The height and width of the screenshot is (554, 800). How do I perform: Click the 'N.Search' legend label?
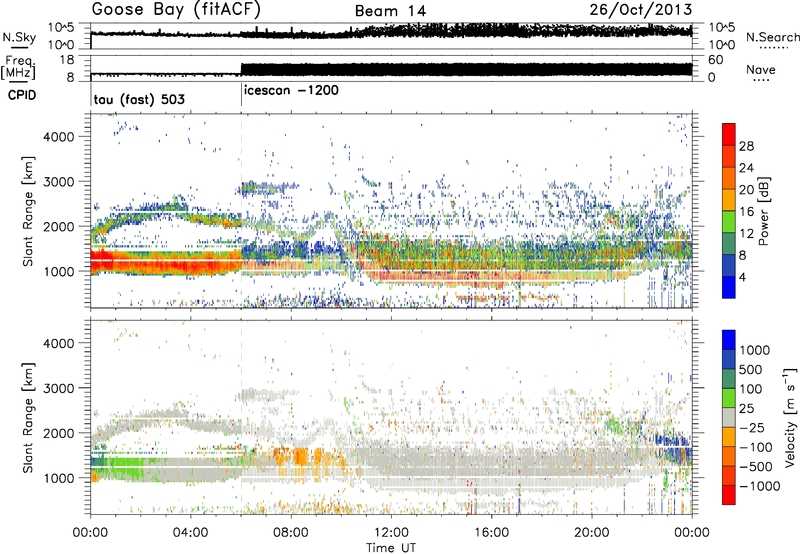(772, 37)
